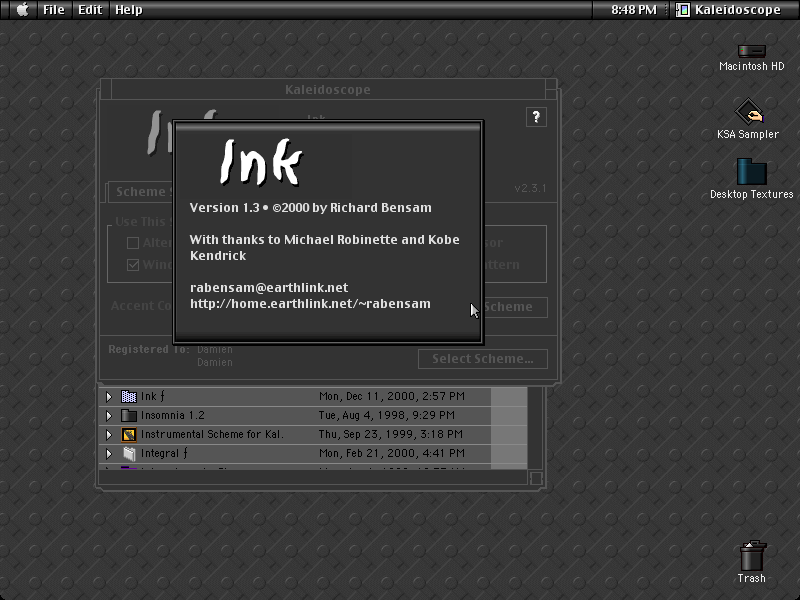
Task: Expand the Instrumental Scheme disclosure triangle
Action: (x=109, y=434)
